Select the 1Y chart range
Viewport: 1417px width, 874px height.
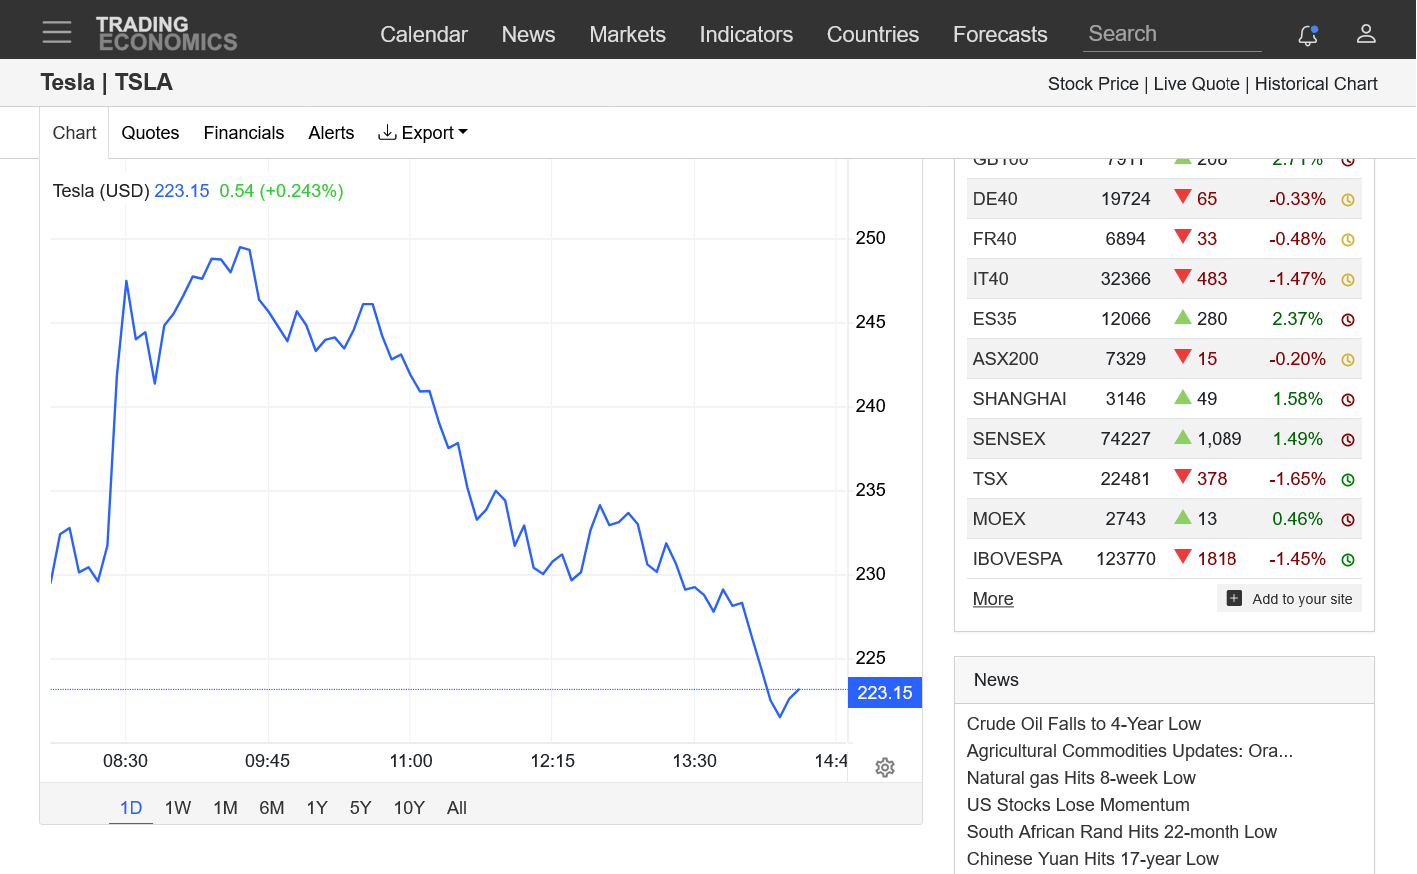click(x=317, y=808)
